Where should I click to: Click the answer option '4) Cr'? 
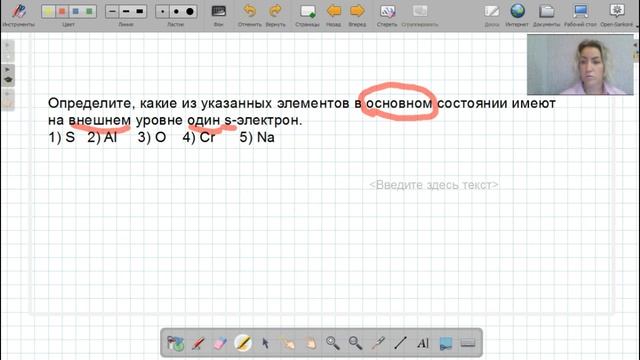199,137
